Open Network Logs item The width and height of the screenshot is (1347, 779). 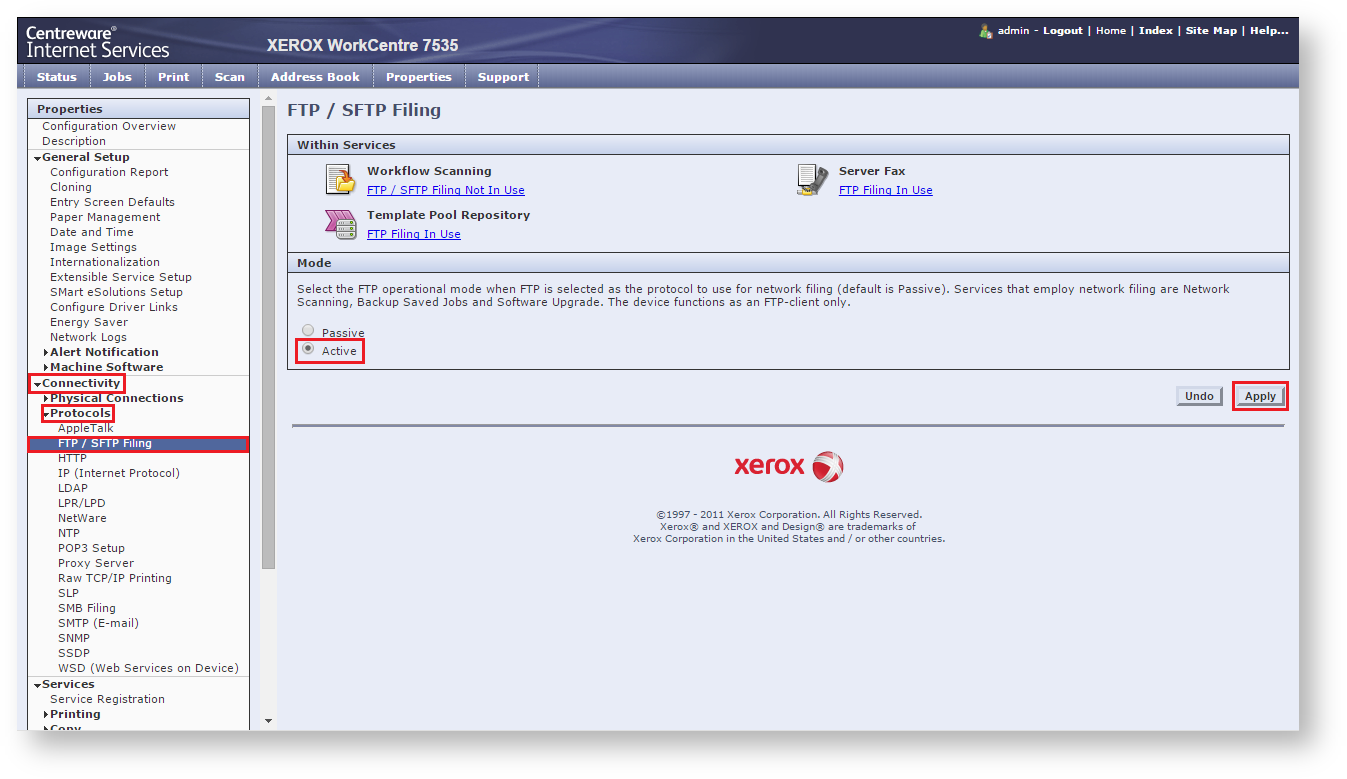click(x=88, y=337)
